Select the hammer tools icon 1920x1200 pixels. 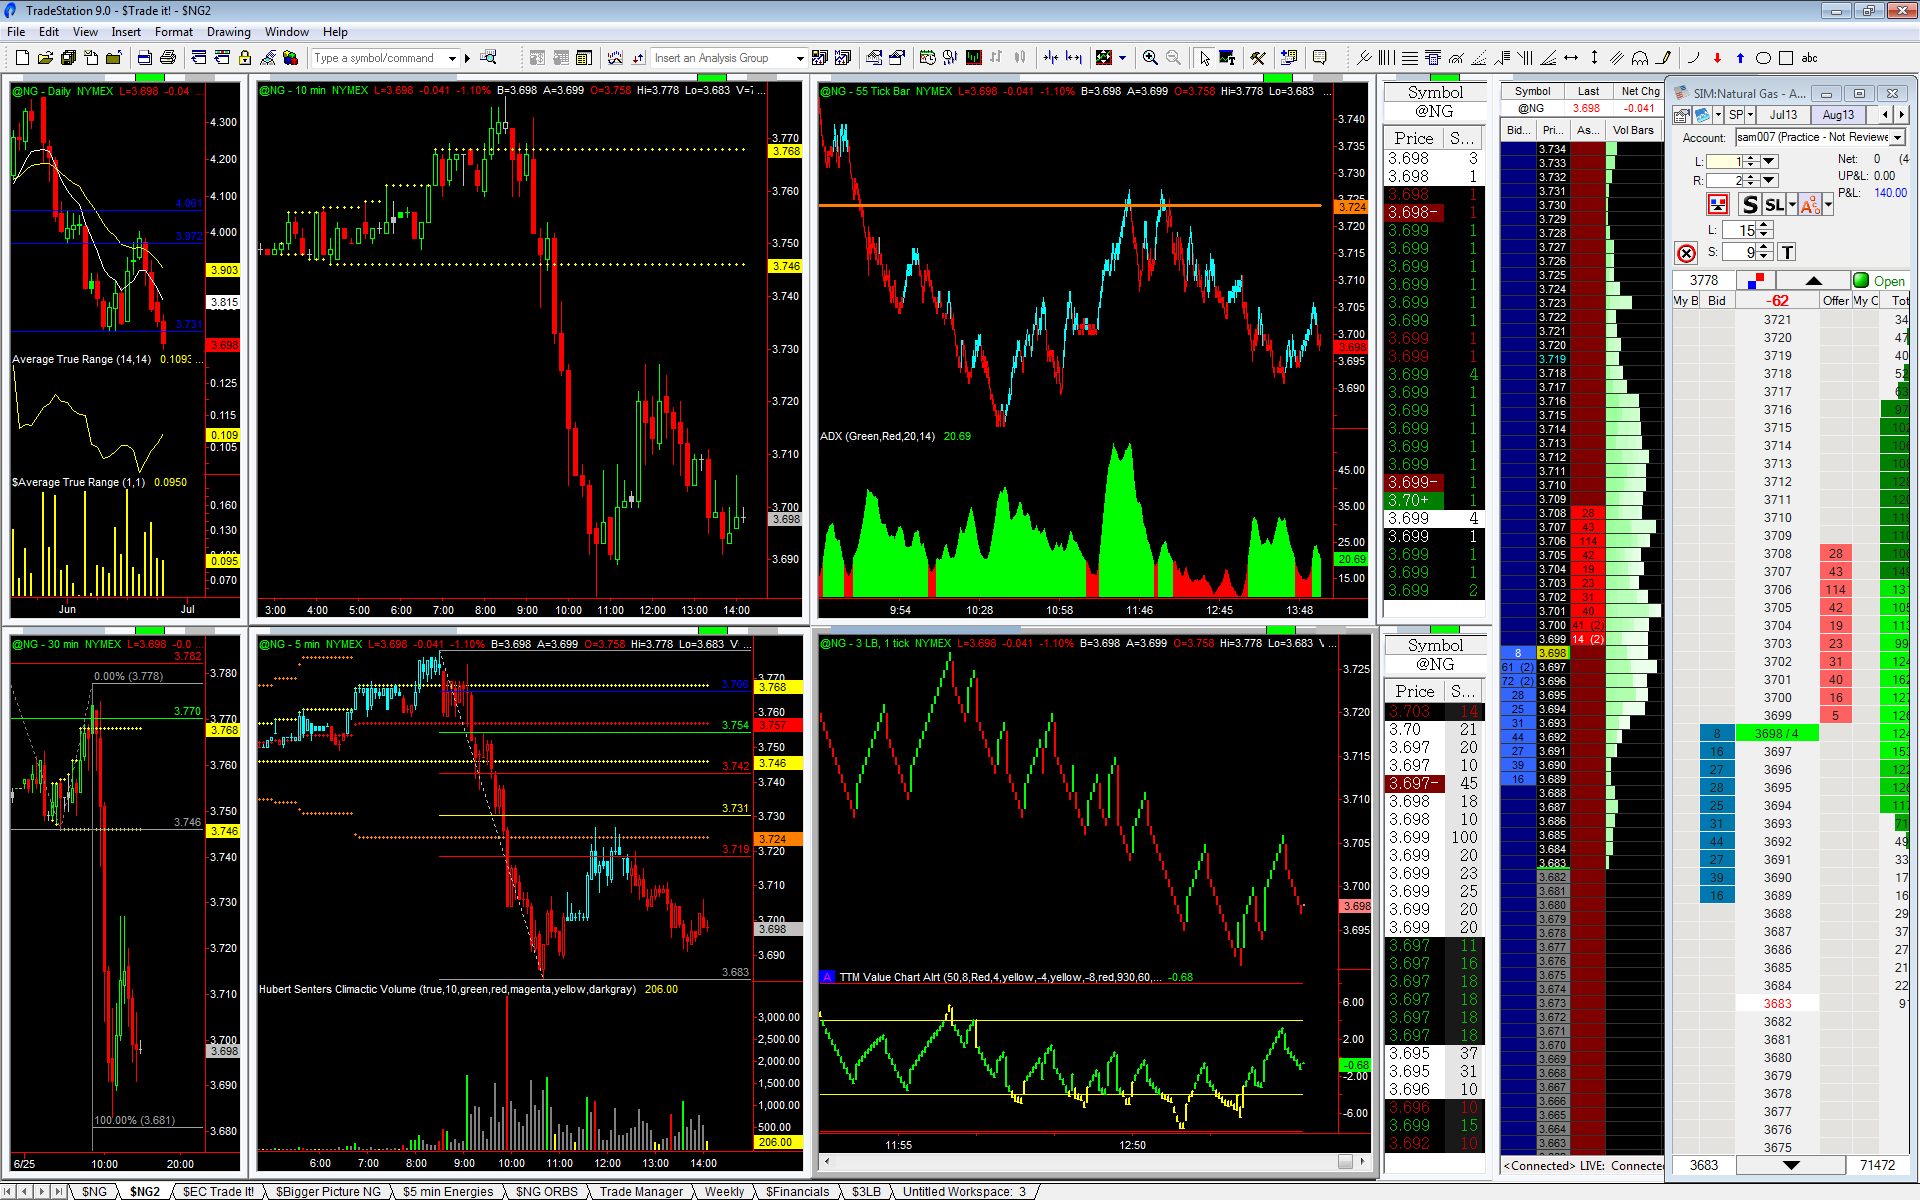coord(1258,58)
